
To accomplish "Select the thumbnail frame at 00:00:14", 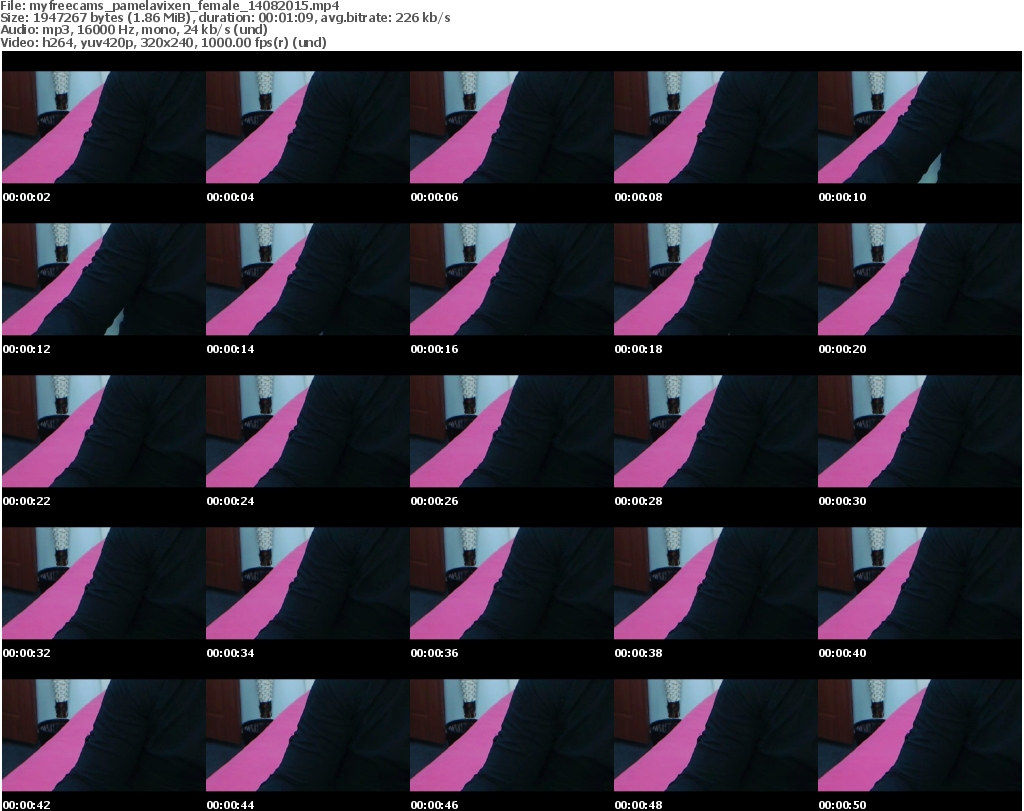I will (x=307, y=279).
